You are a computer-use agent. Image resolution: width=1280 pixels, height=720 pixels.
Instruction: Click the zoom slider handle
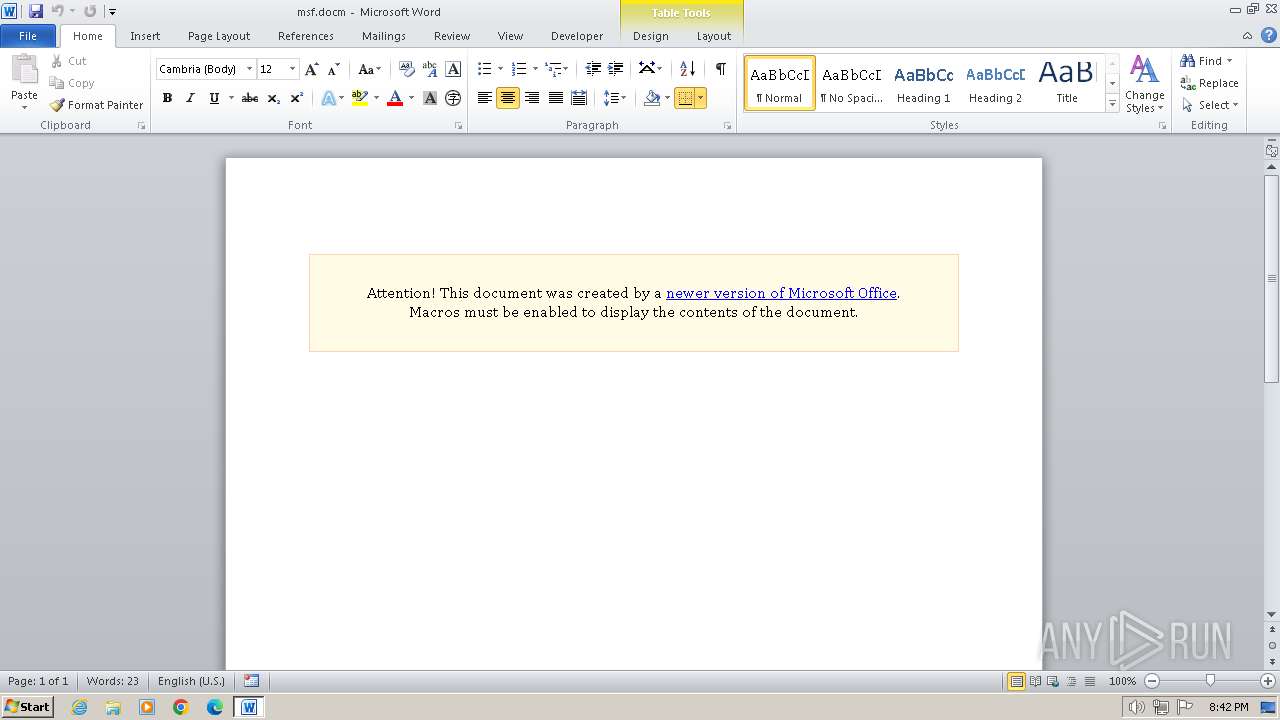coord(1210,681)
